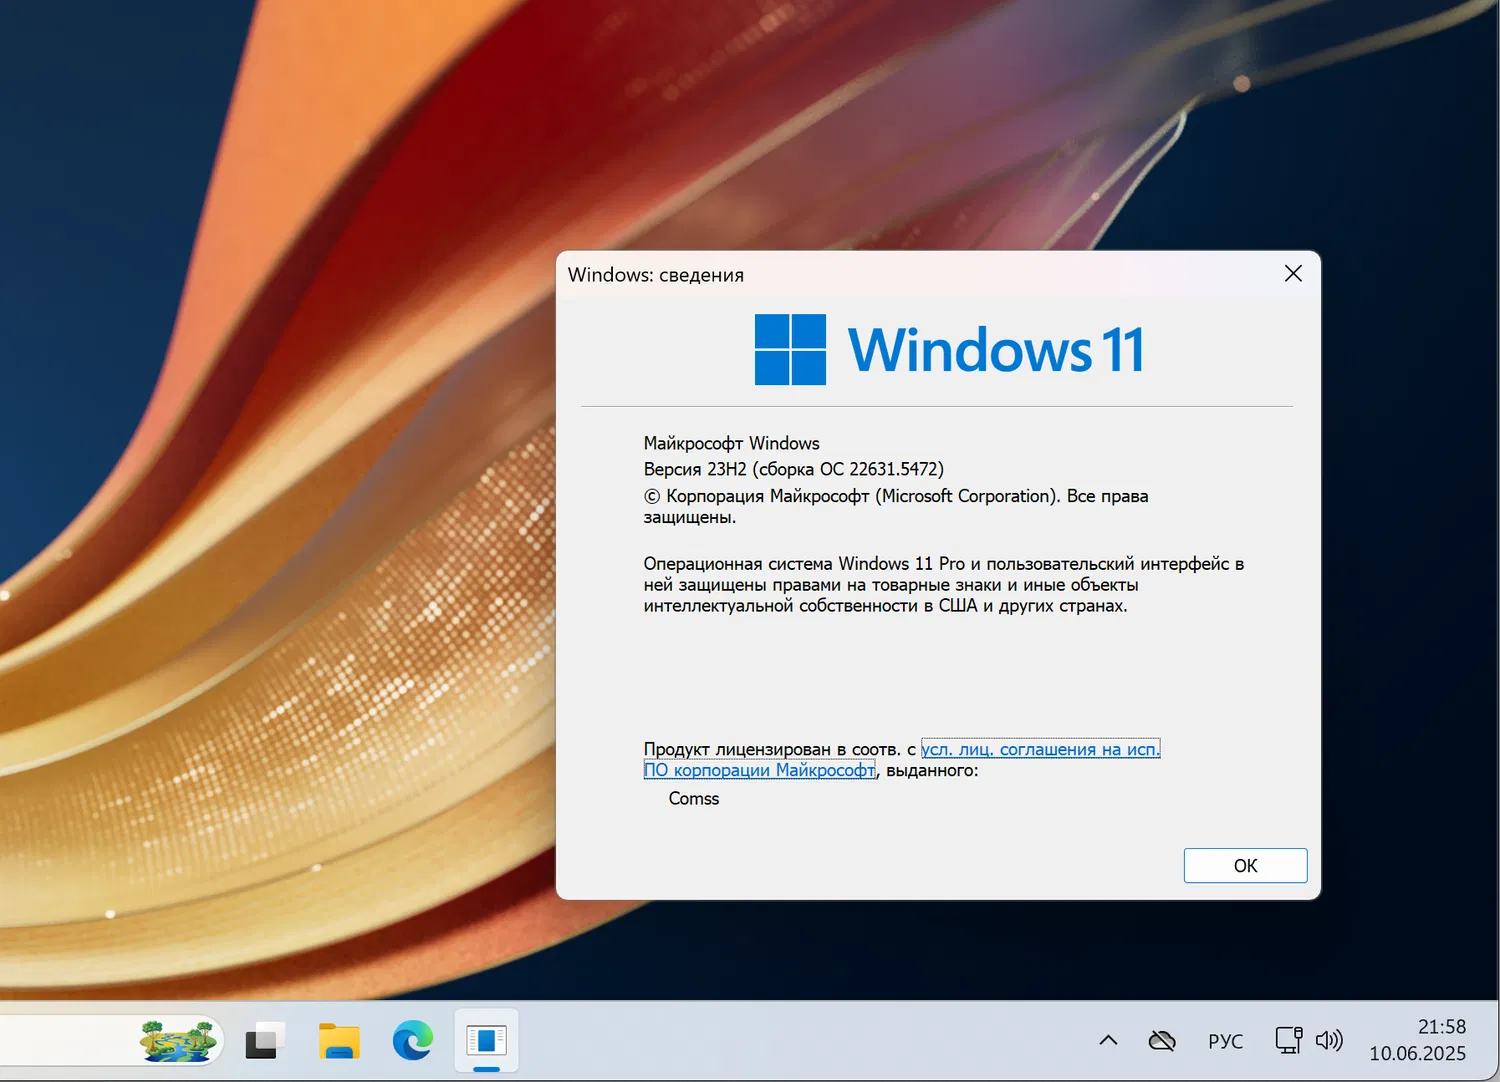Expand hidden icons in the system tray
Screen dimensions: 1500x1082
tap(1108, 1040)
